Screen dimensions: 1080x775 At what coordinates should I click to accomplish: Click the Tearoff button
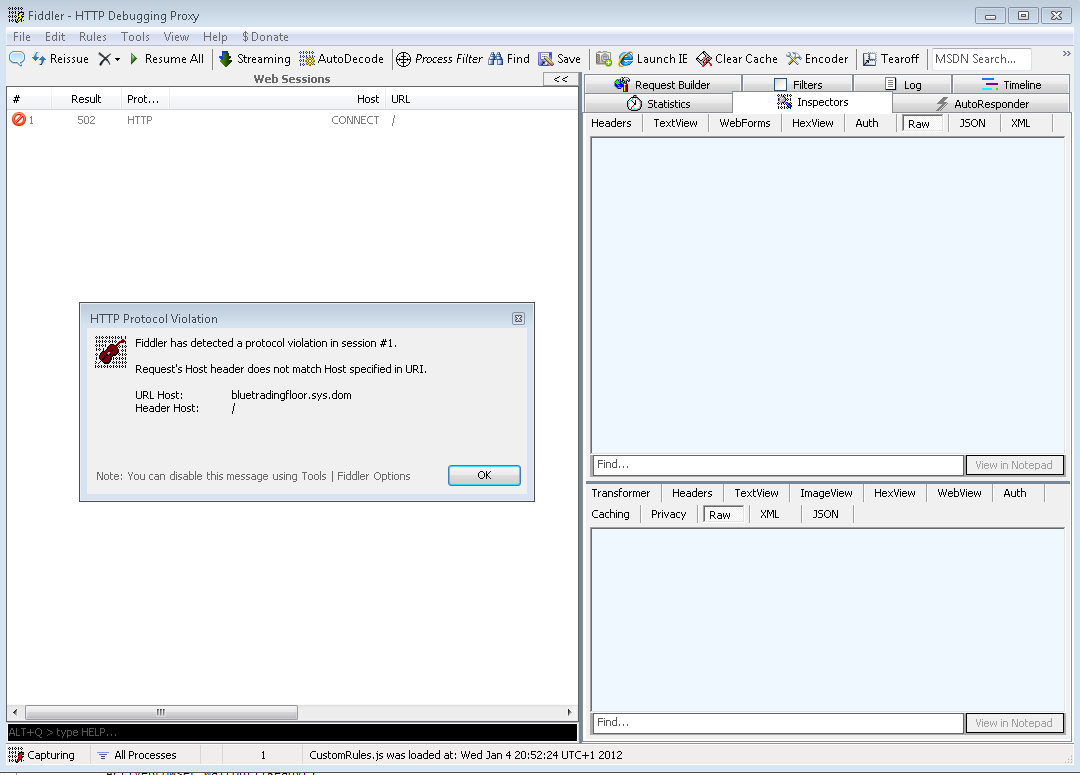[x=891, y=59]
